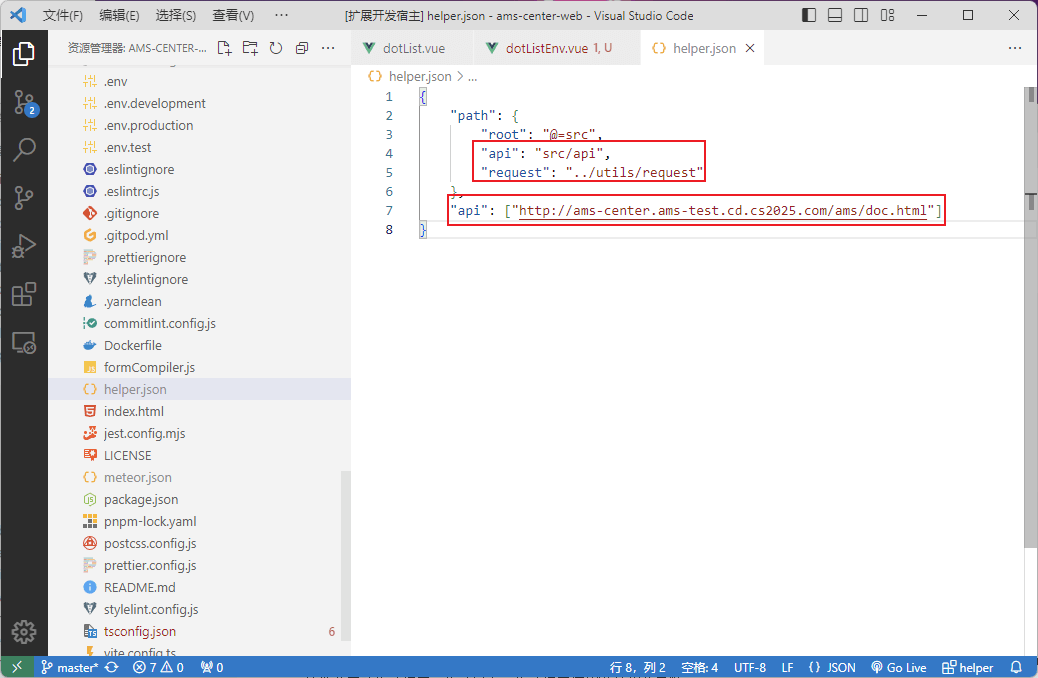Switch to the dotList.vue tab
The image size is (1038, 678).
click(413, 48)
